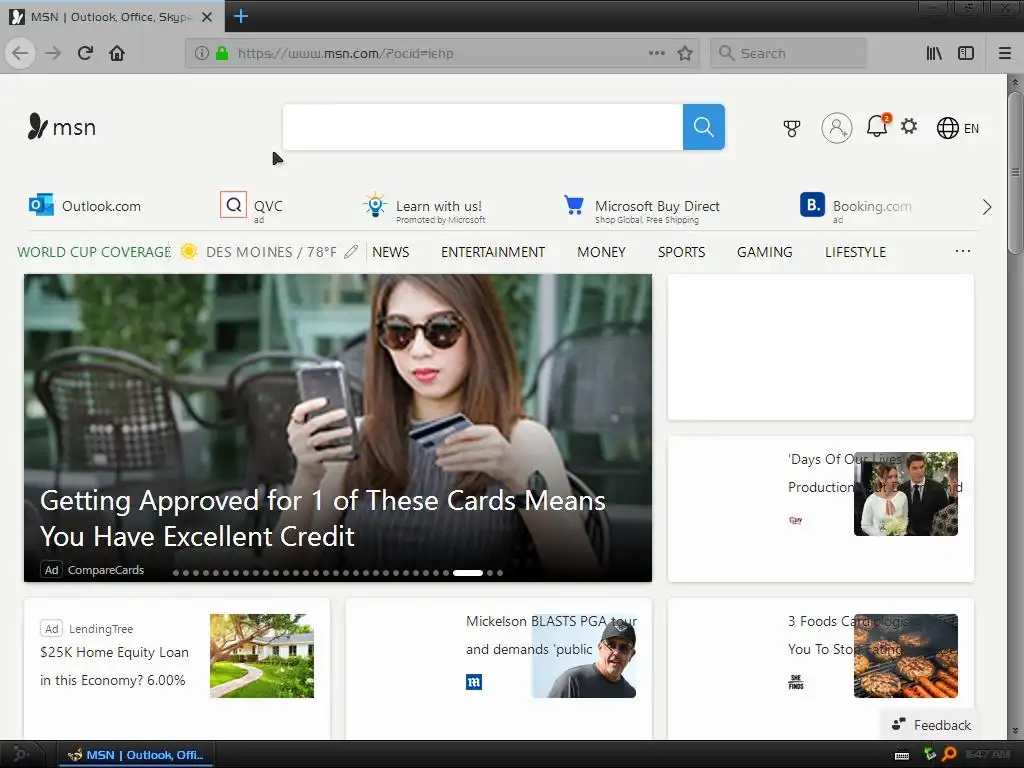Viewport: 1024px width, 768px height.
Task: Open the Days Of Our Lives story thumbnail
Action: click(906, 494)
